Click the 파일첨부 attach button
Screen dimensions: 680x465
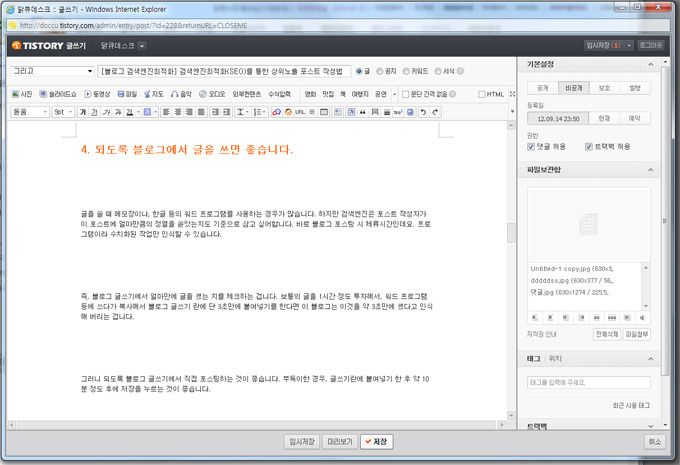click(637, 334)
